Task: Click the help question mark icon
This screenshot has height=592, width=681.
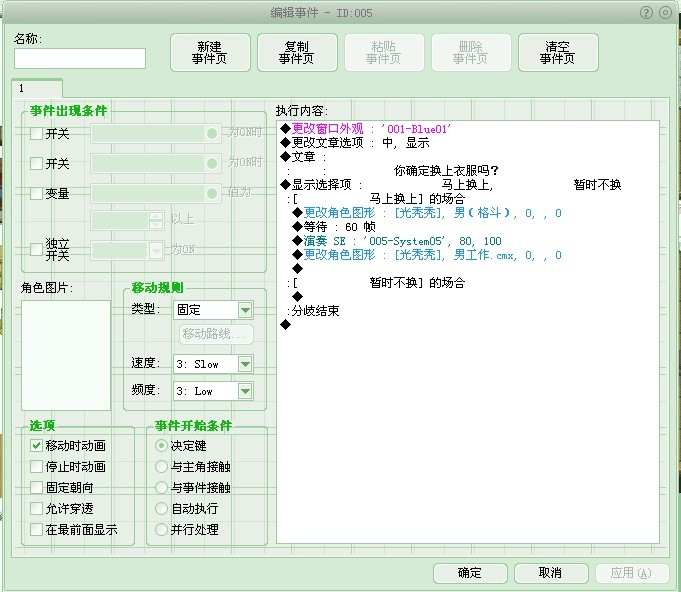Action: click(x=646, y=13)
